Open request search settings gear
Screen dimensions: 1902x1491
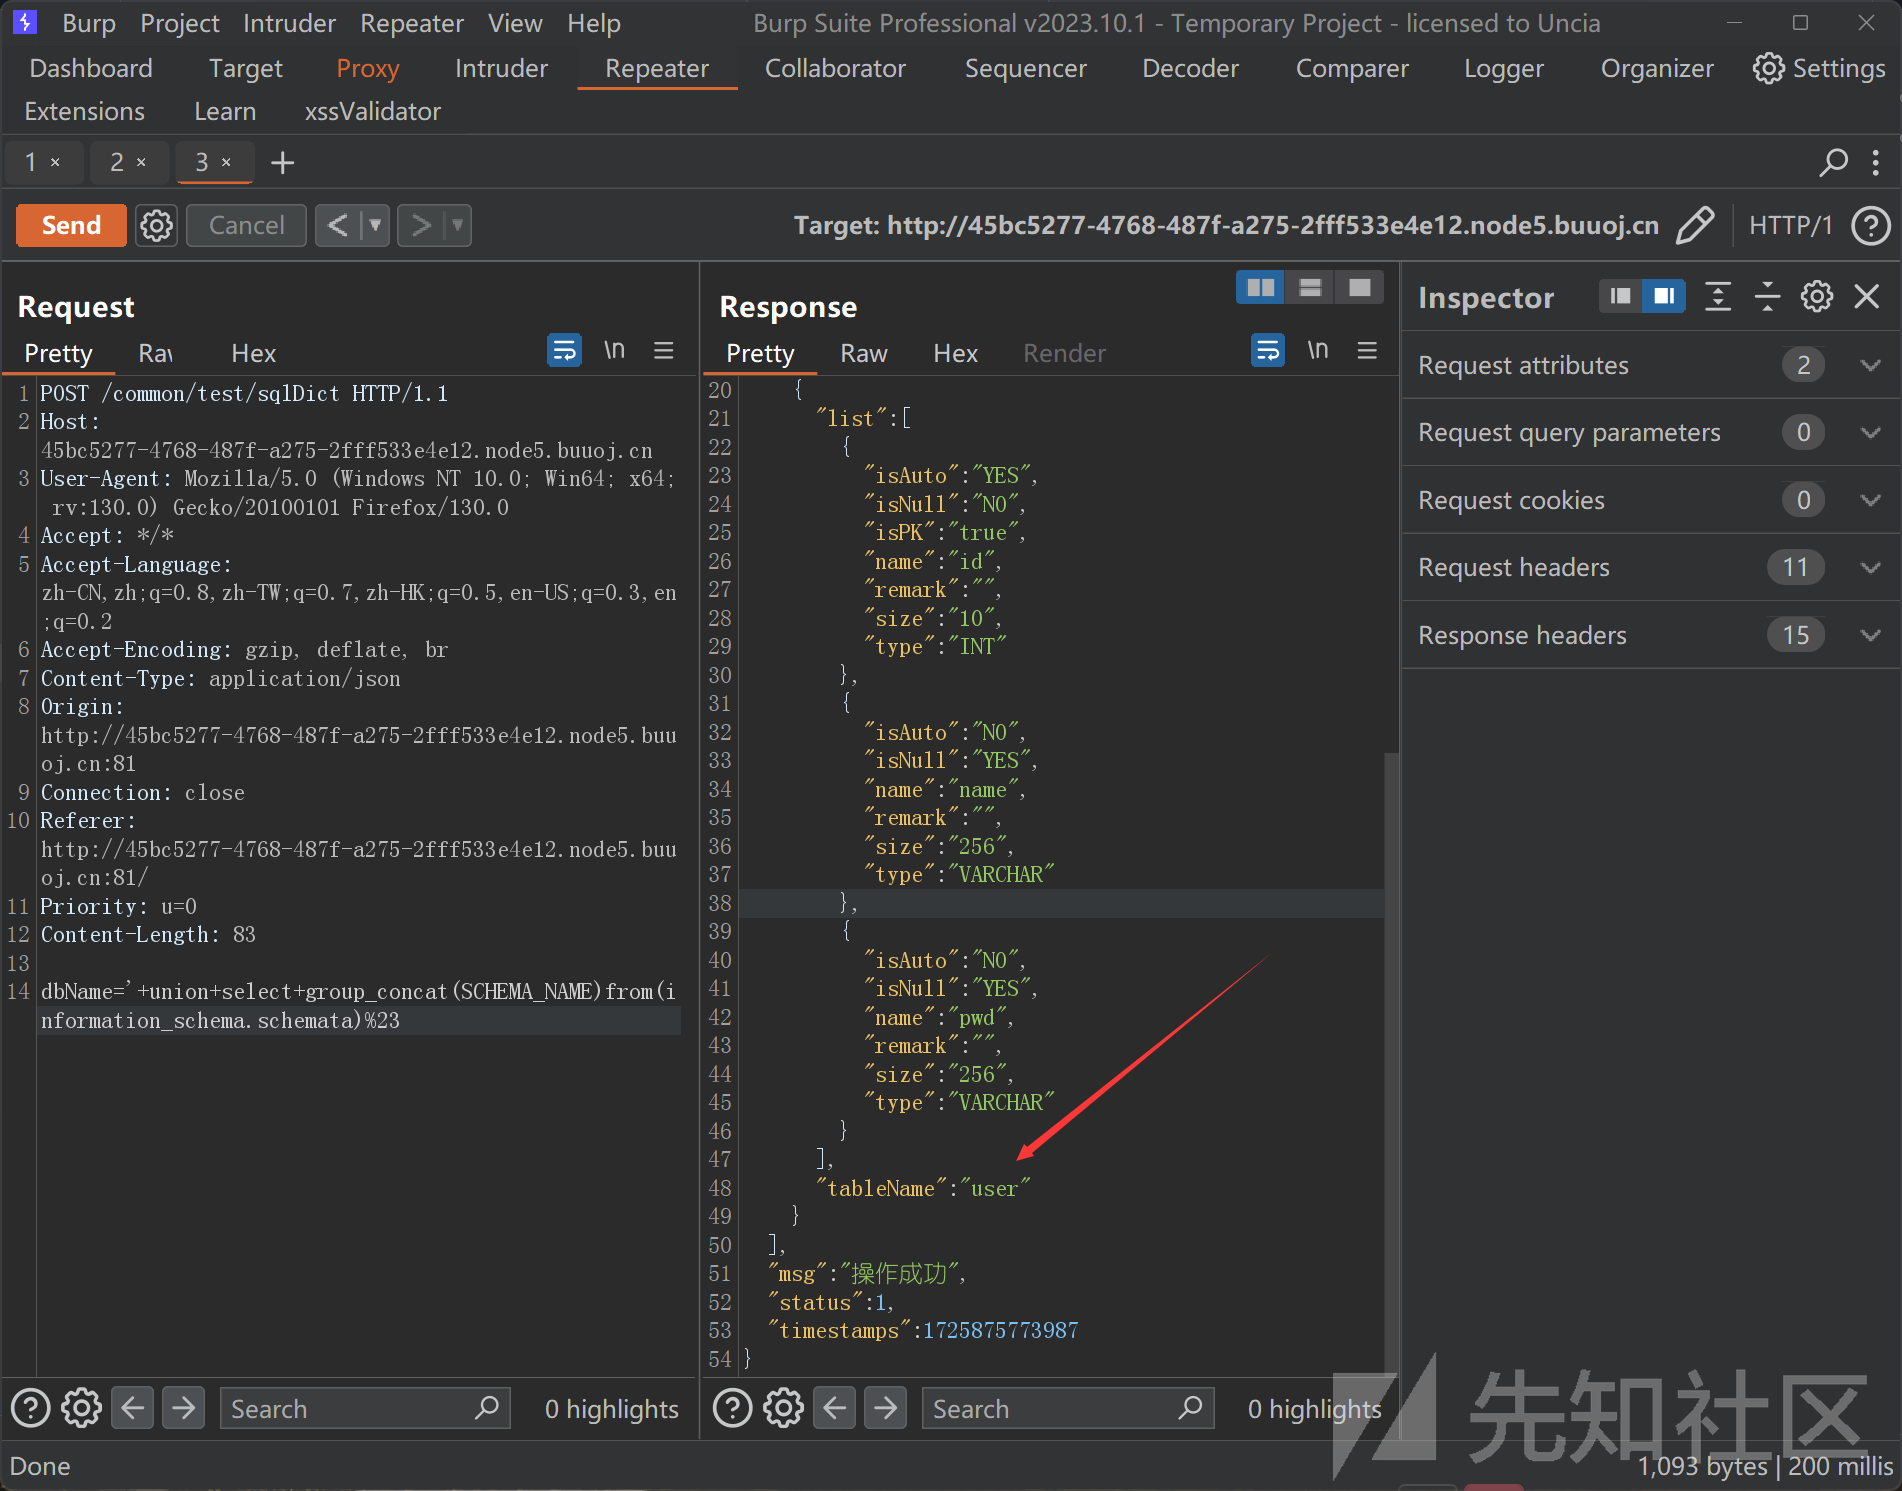pyautogui.click(x=81, y=1408)
